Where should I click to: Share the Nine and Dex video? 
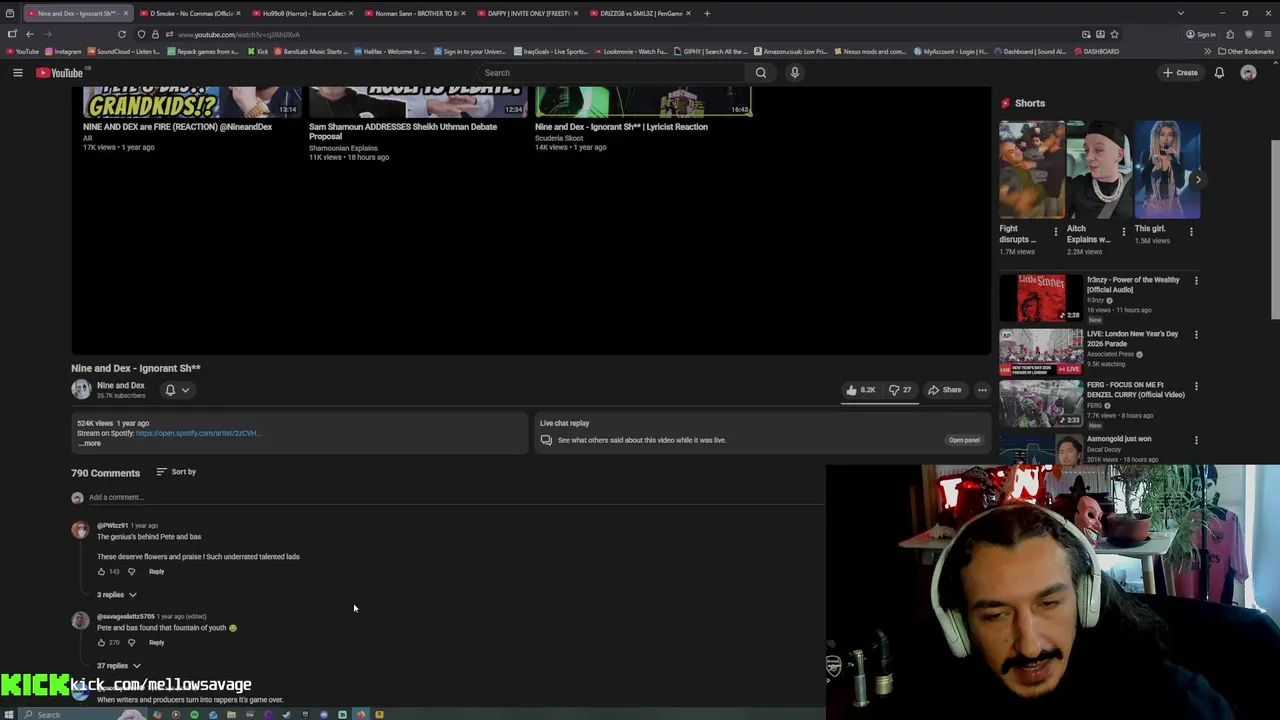click(945, 390)
